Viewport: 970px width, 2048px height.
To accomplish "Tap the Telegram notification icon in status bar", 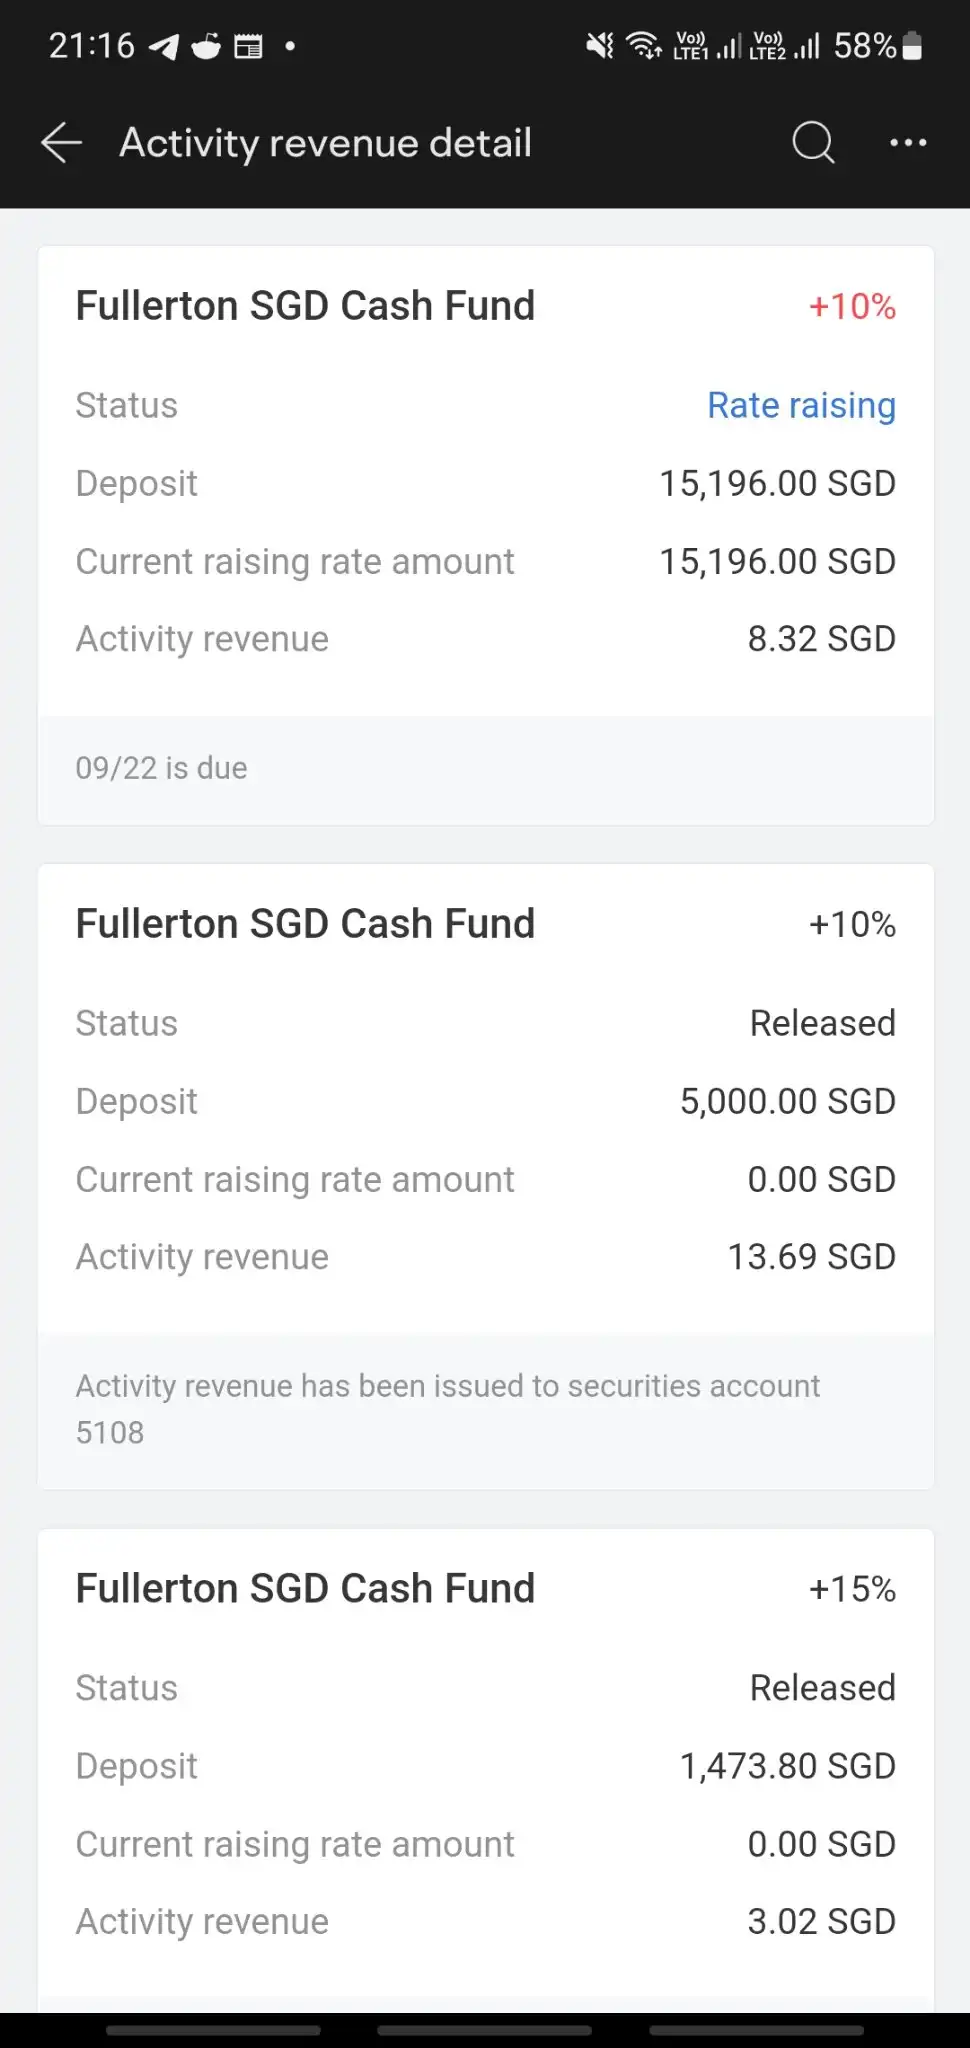I will [163, 46].
